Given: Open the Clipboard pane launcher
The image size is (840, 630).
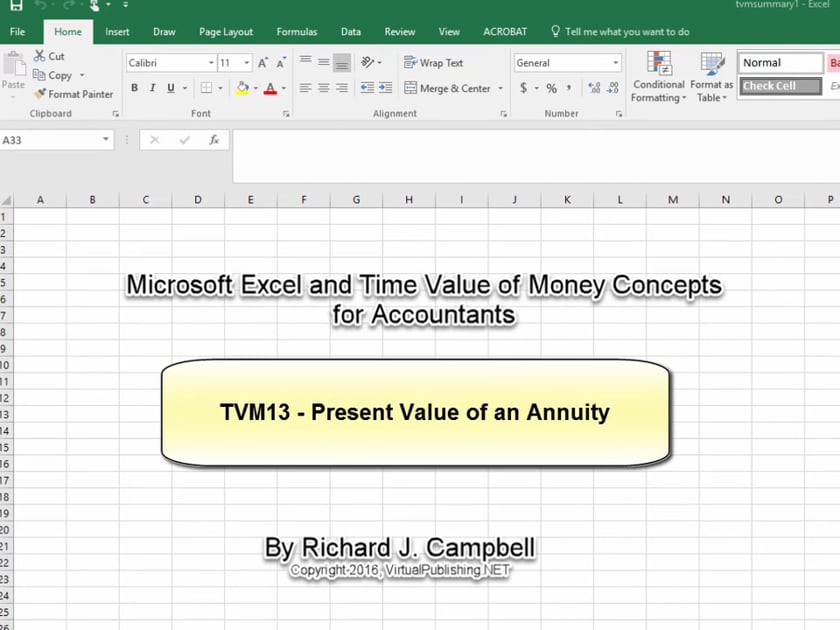Looking at the screenshot, I should (115, 114).
